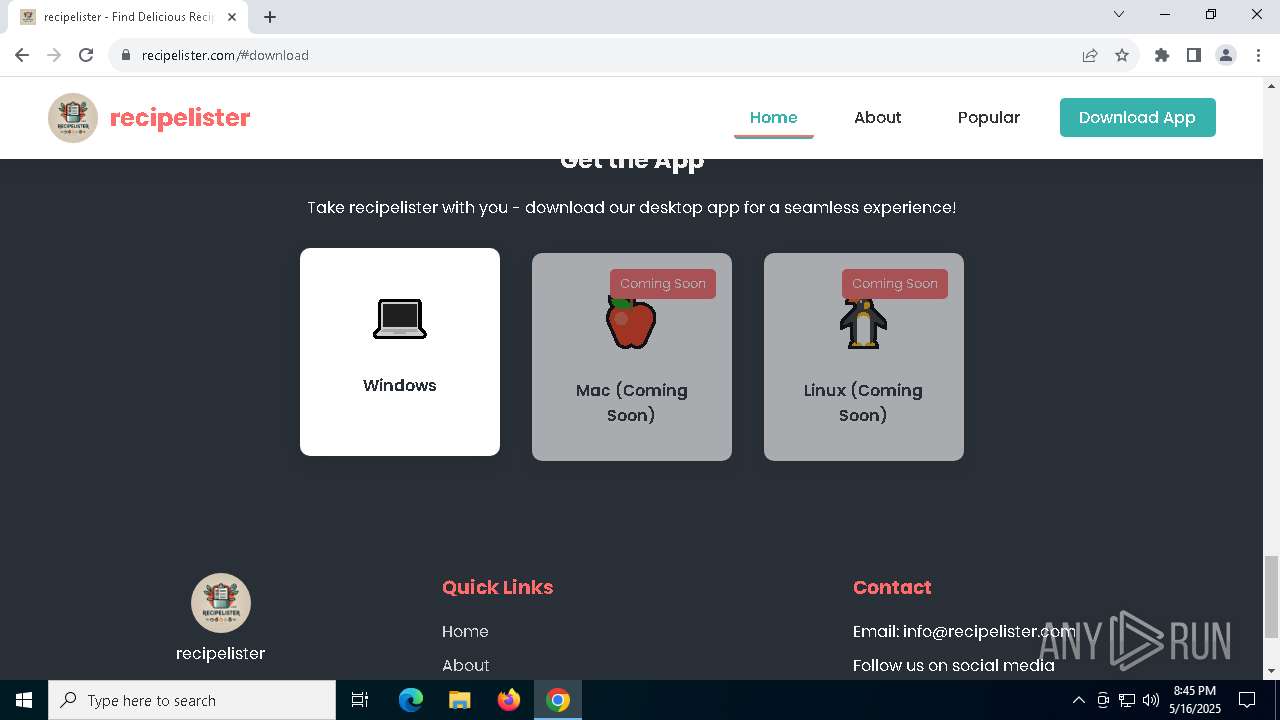Click the recipelister brand name link
Image resolution: width=1280 pixels, height=720 pixels.
click(180, 118)
